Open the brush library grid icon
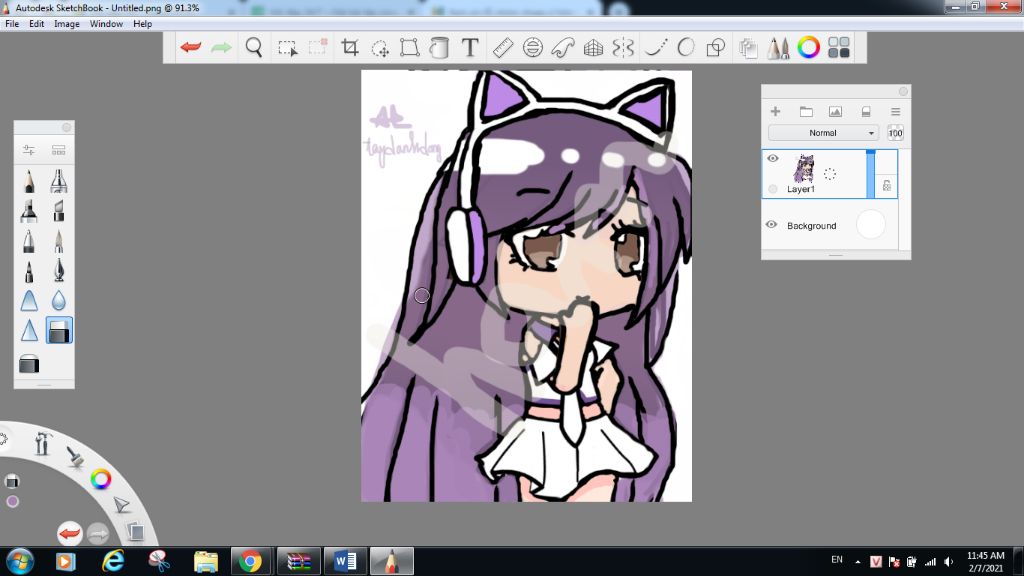Image resolution: width=1024 pixels, height=576 pixels. click(59, 150)
